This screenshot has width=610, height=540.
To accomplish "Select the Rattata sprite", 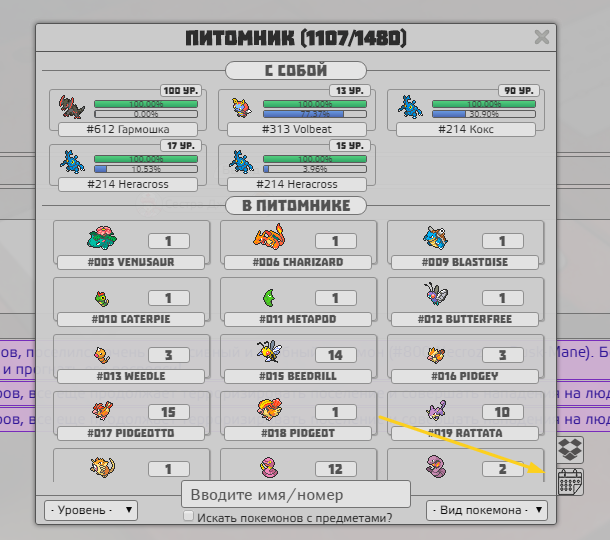I will 436,411.
